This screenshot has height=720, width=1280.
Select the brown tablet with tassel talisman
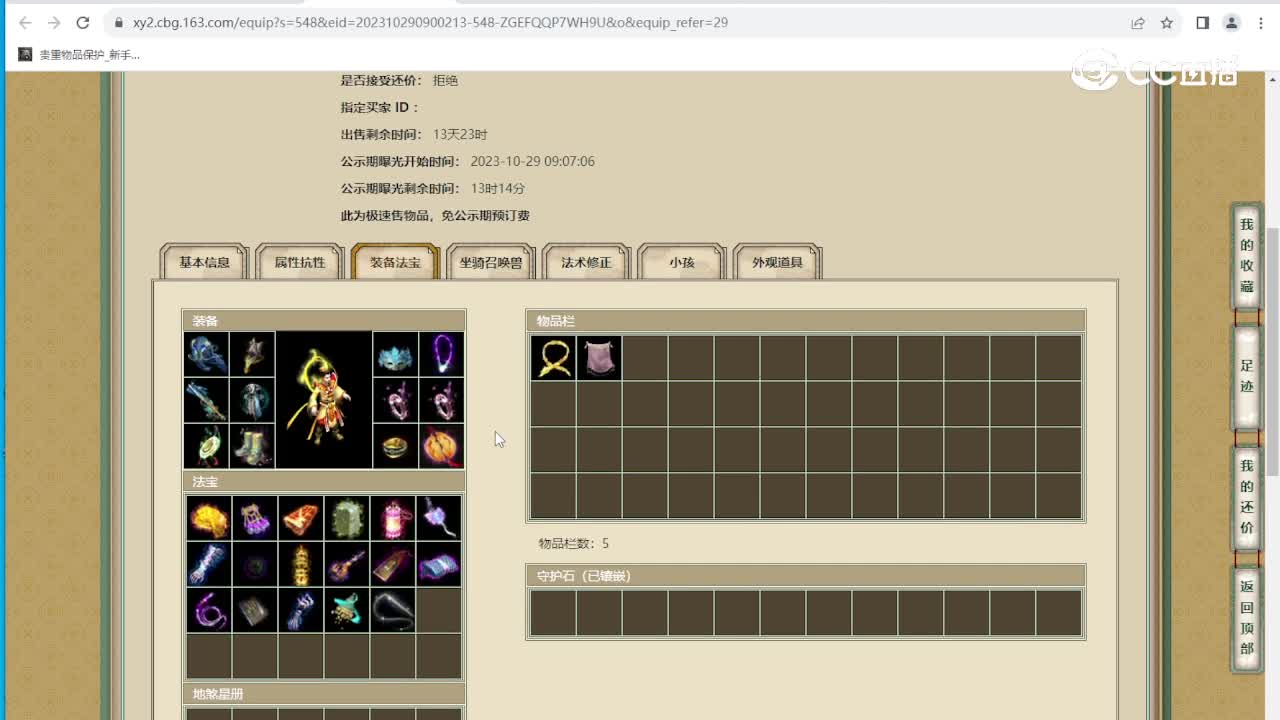pos(393,564)
